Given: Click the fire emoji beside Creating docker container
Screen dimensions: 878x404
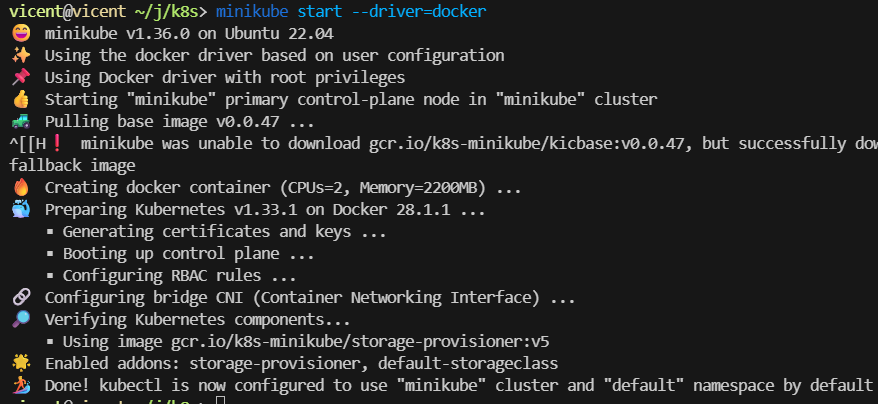Looking at the screenshot, I should click(21, 188).
